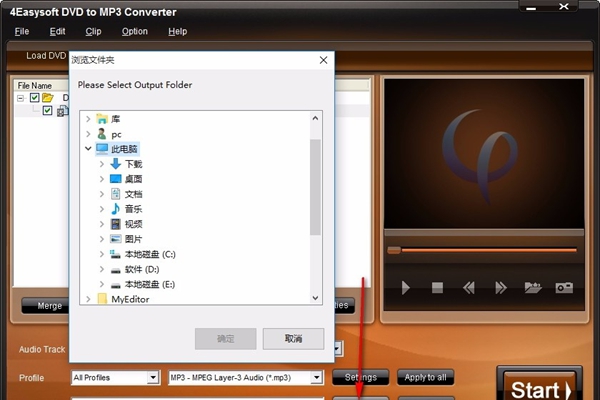Expand the 桌面 node
This screenshot has width=600, height=400.
(102, 179)
